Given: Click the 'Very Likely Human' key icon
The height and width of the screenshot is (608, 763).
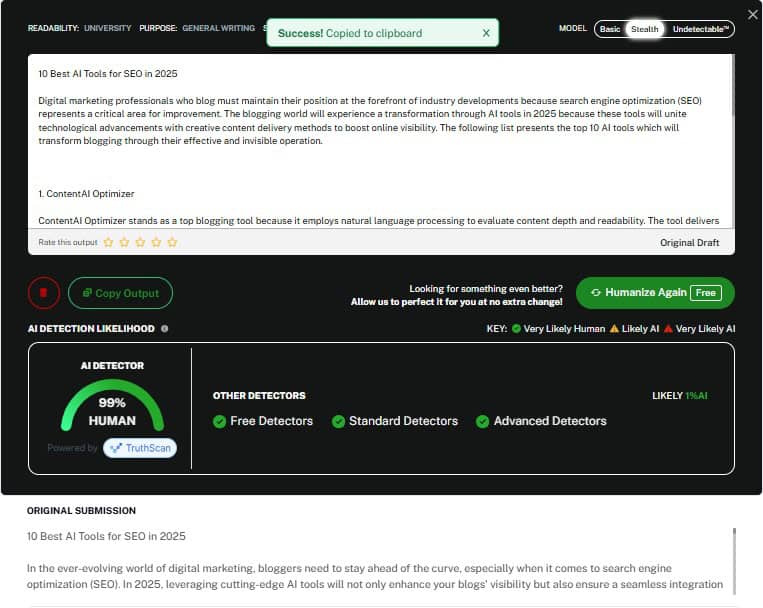Looking at the screenshot, I should [516, 329].
